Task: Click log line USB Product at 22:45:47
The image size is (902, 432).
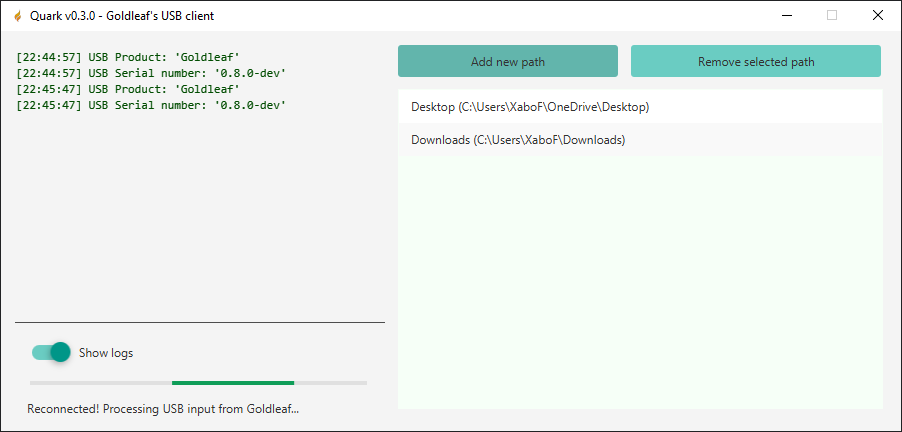Action: pos(128,89)
